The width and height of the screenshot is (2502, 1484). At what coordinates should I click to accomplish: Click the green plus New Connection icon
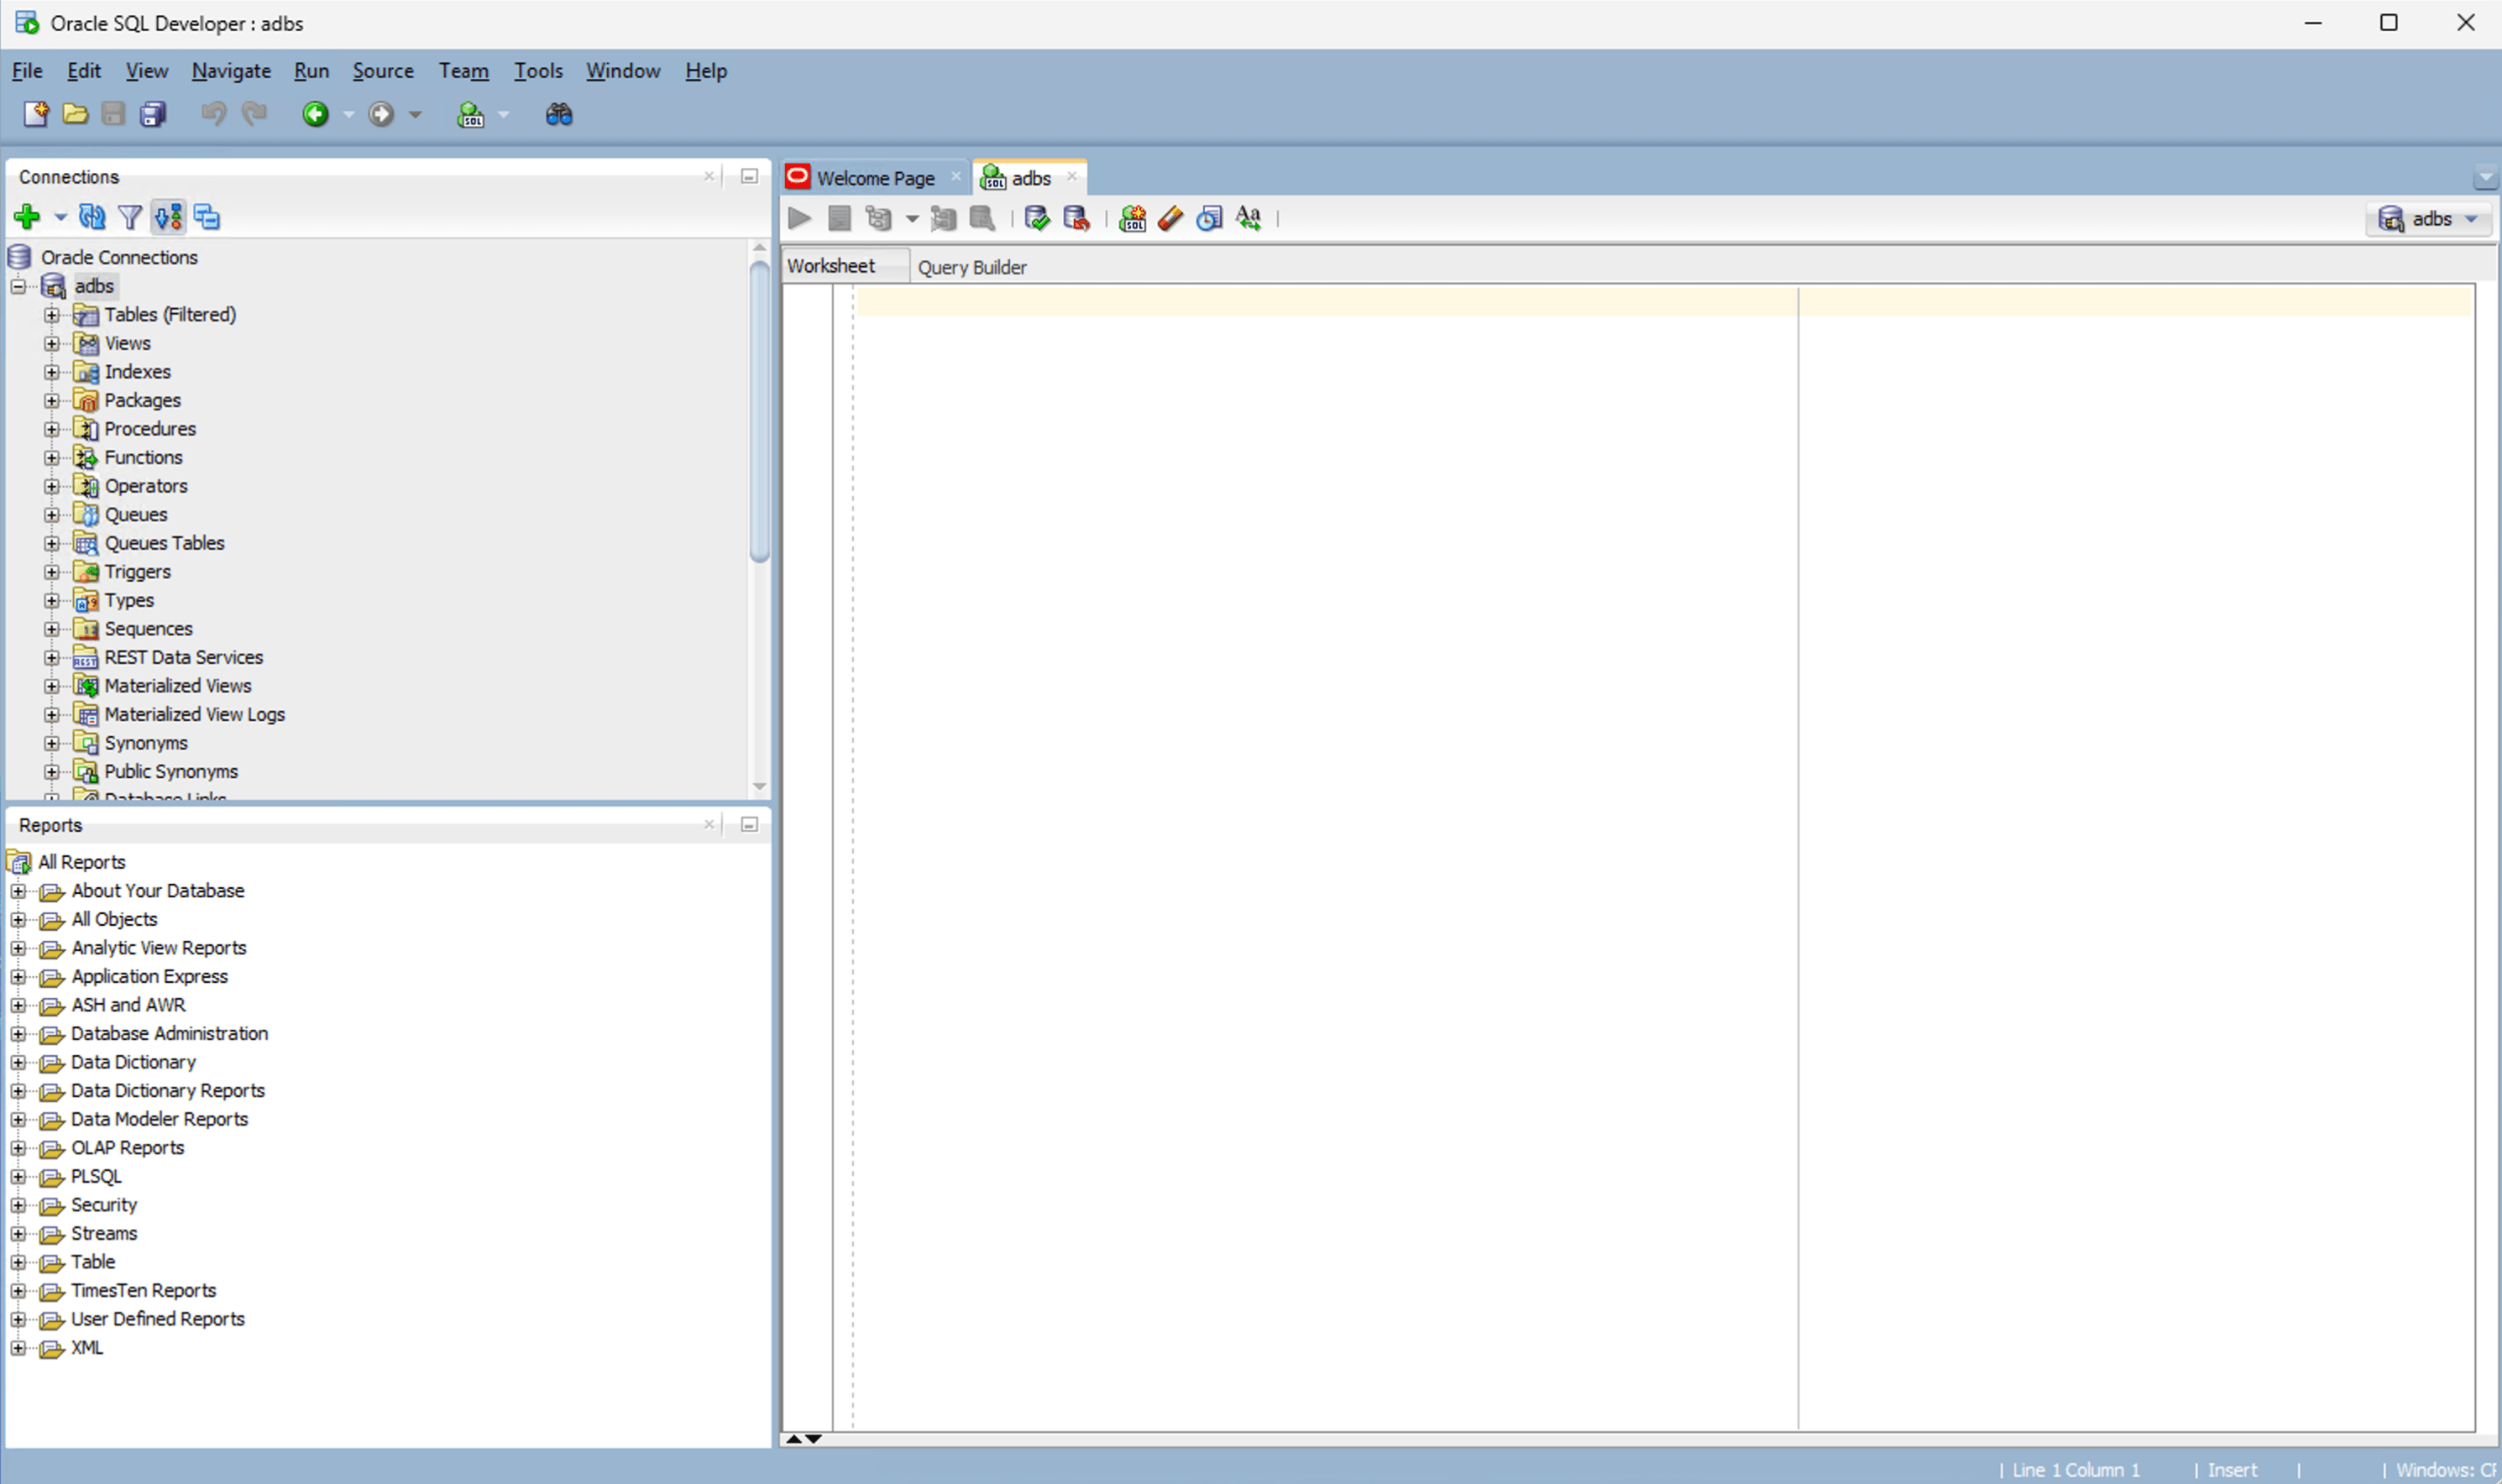(27, 217)
